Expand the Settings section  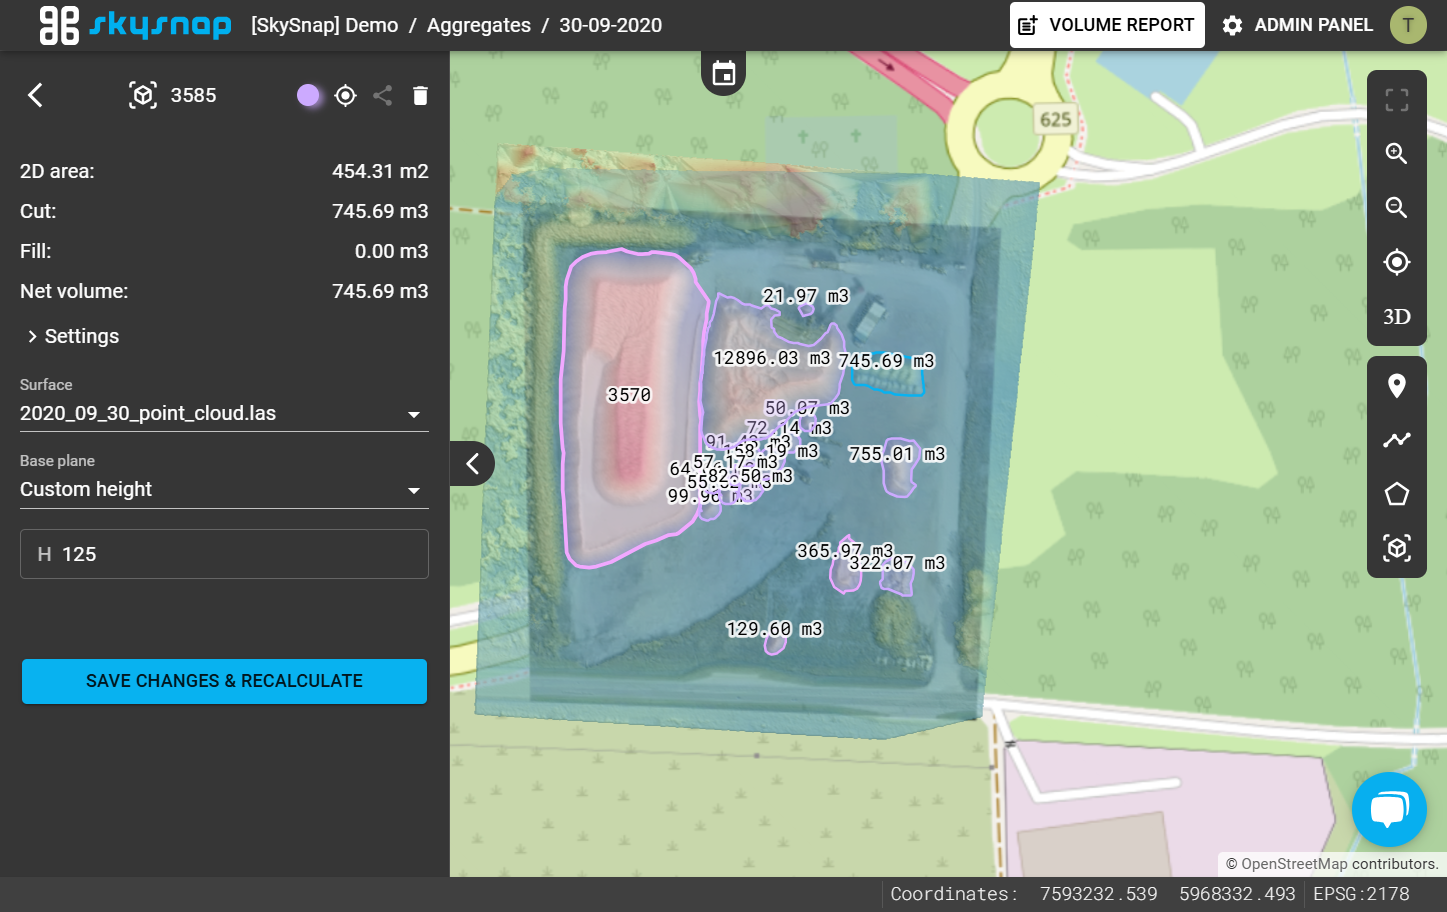coord(73,336)
